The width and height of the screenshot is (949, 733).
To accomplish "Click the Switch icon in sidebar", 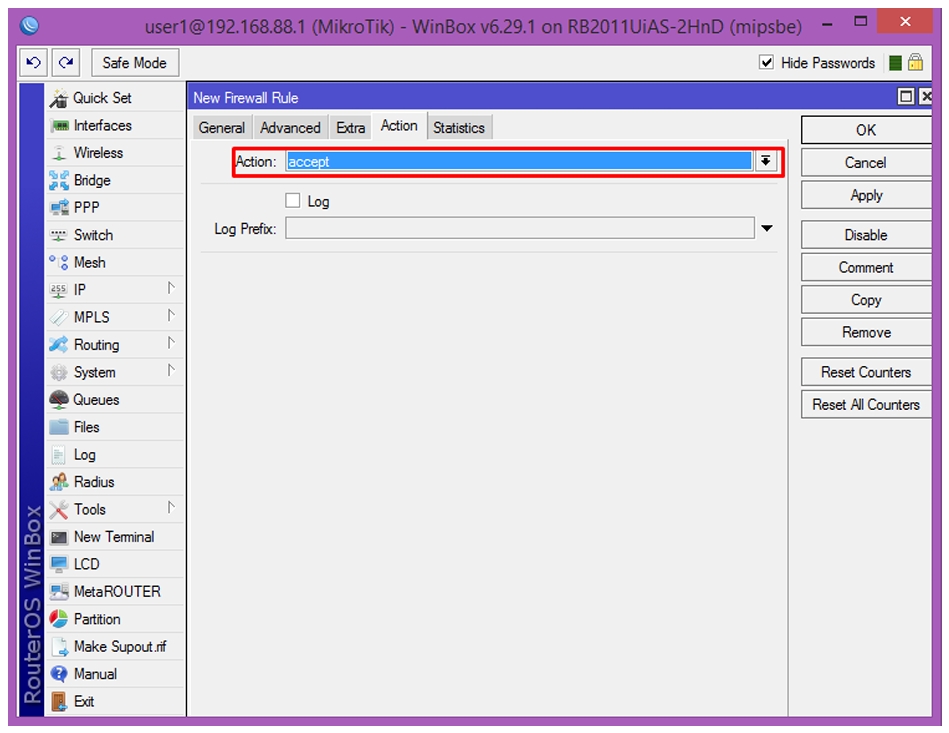I will tap(59, 235).
